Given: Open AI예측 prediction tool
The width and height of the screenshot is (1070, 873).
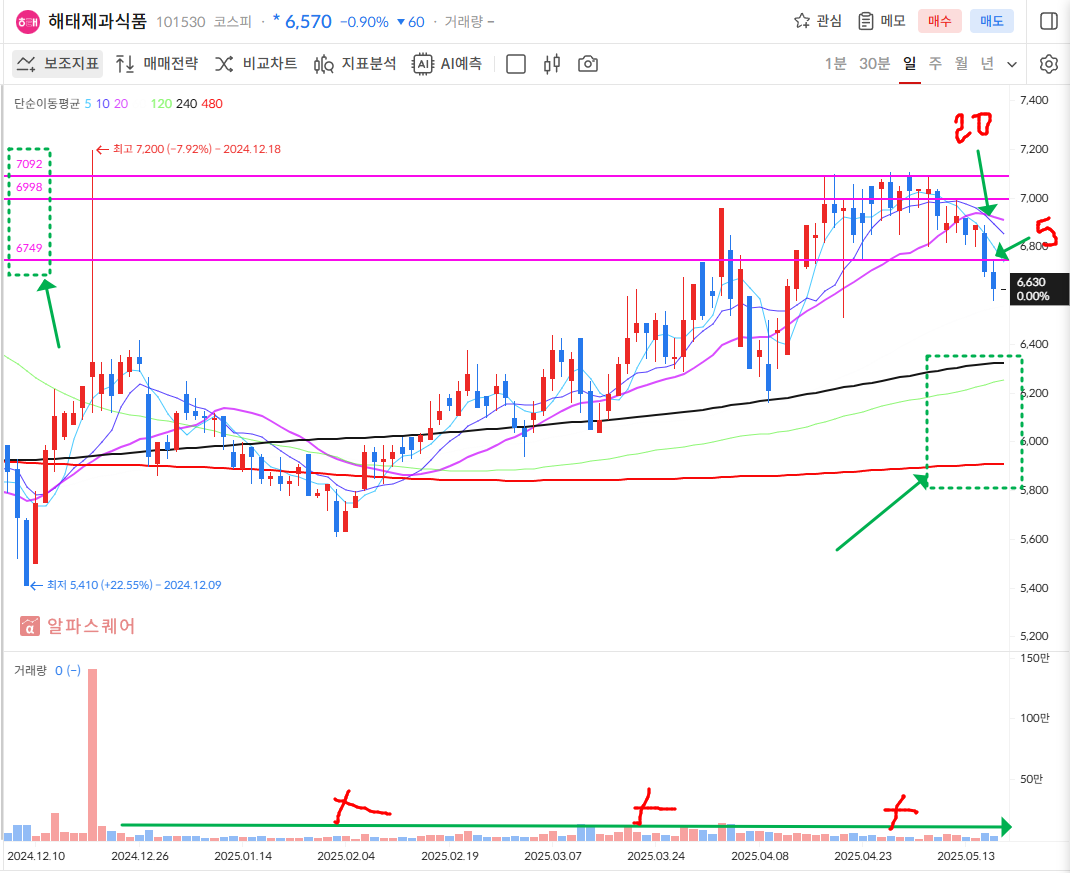Looking at the screenshot, I should (x=448, y=64).
